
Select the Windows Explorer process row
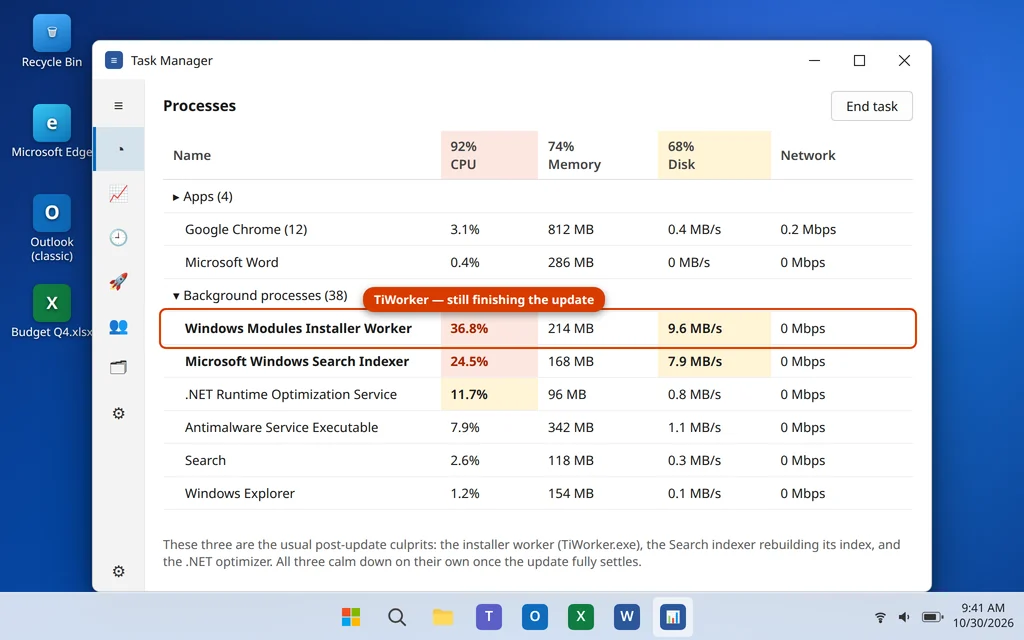[537, 494]
